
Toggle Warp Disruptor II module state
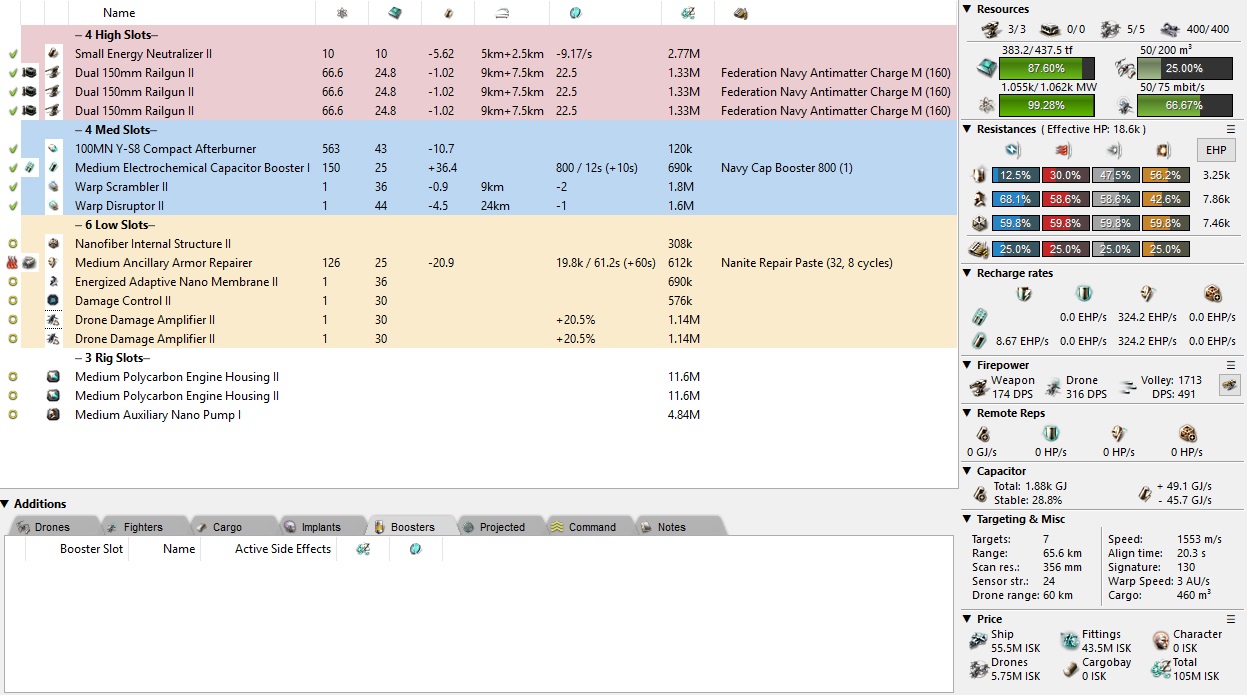pos(13,206)
